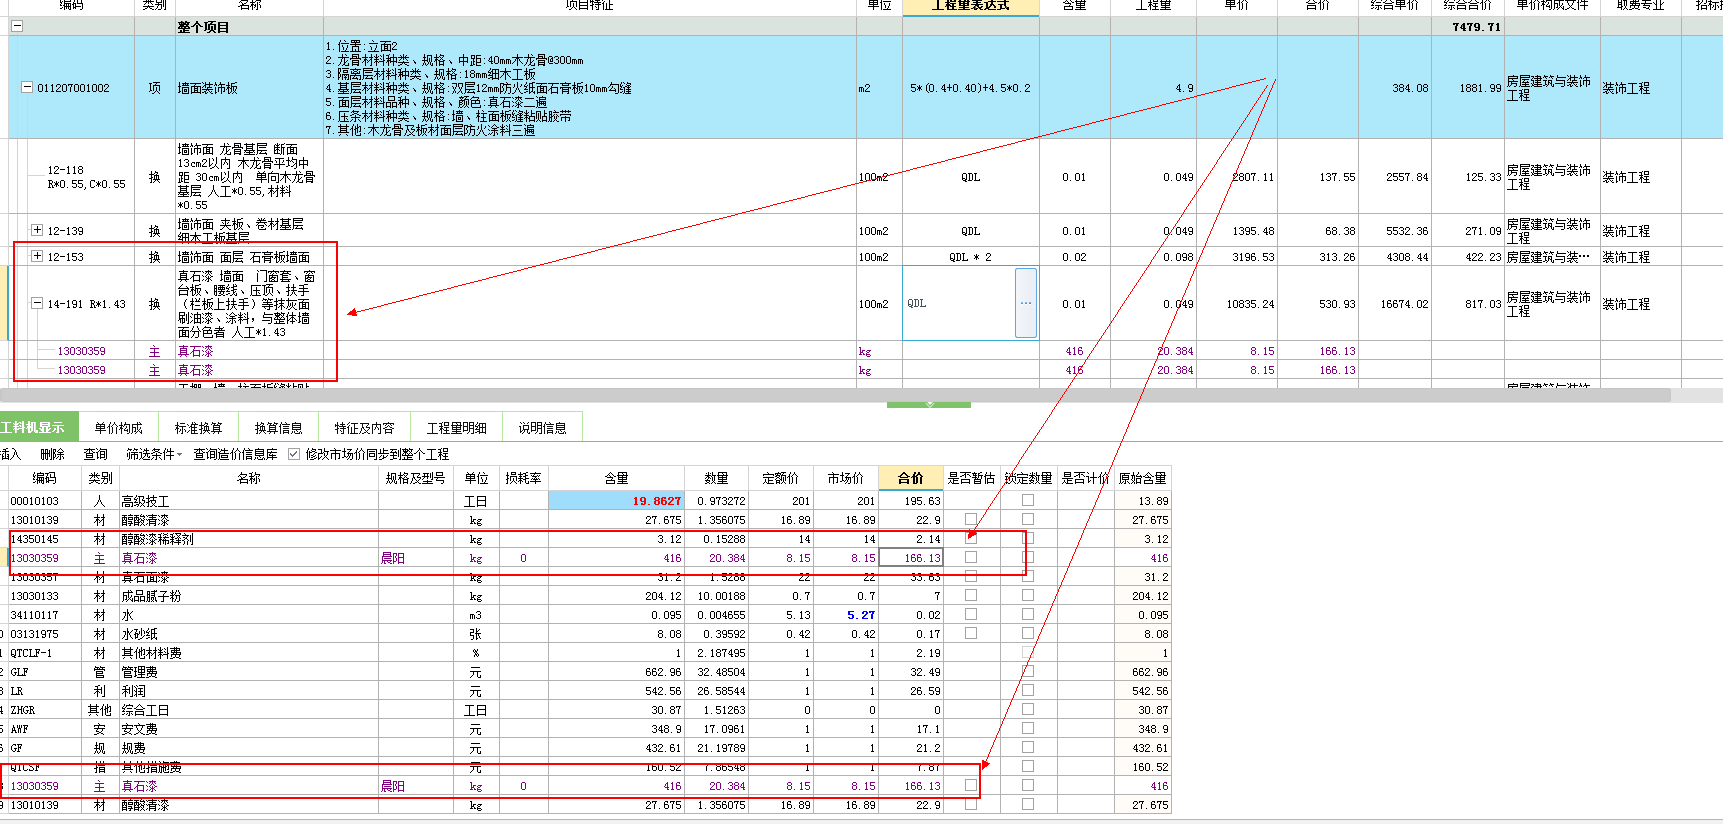Open the 说明信息 tab
The height and width of the screenshot is (824, 1723).
[542, 427]
